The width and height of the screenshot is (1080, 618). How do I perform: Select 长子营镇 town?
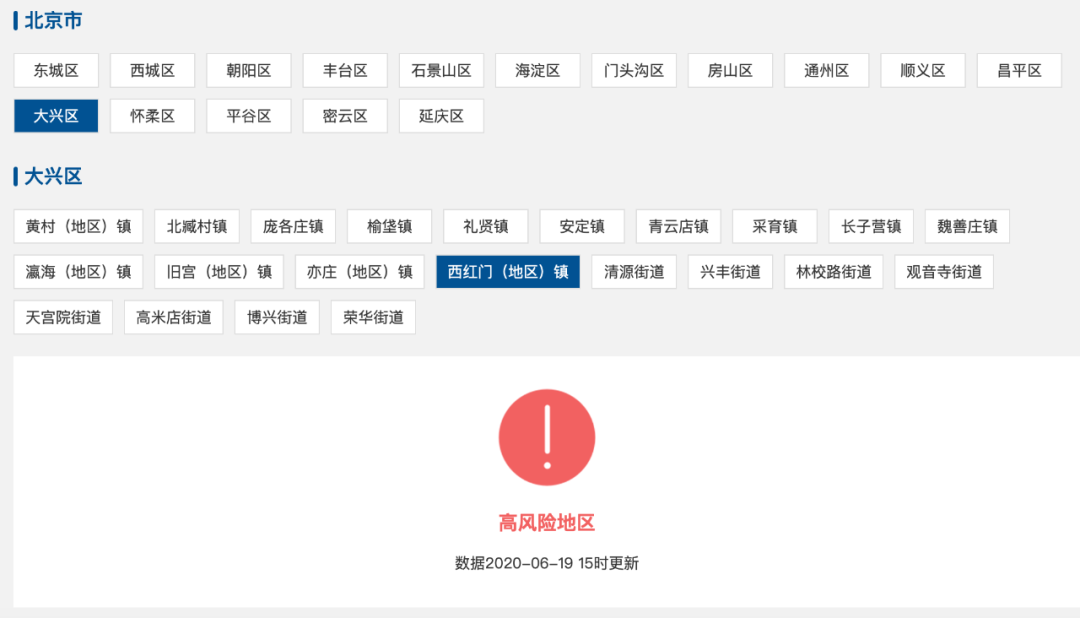click(x=871, y=227)
